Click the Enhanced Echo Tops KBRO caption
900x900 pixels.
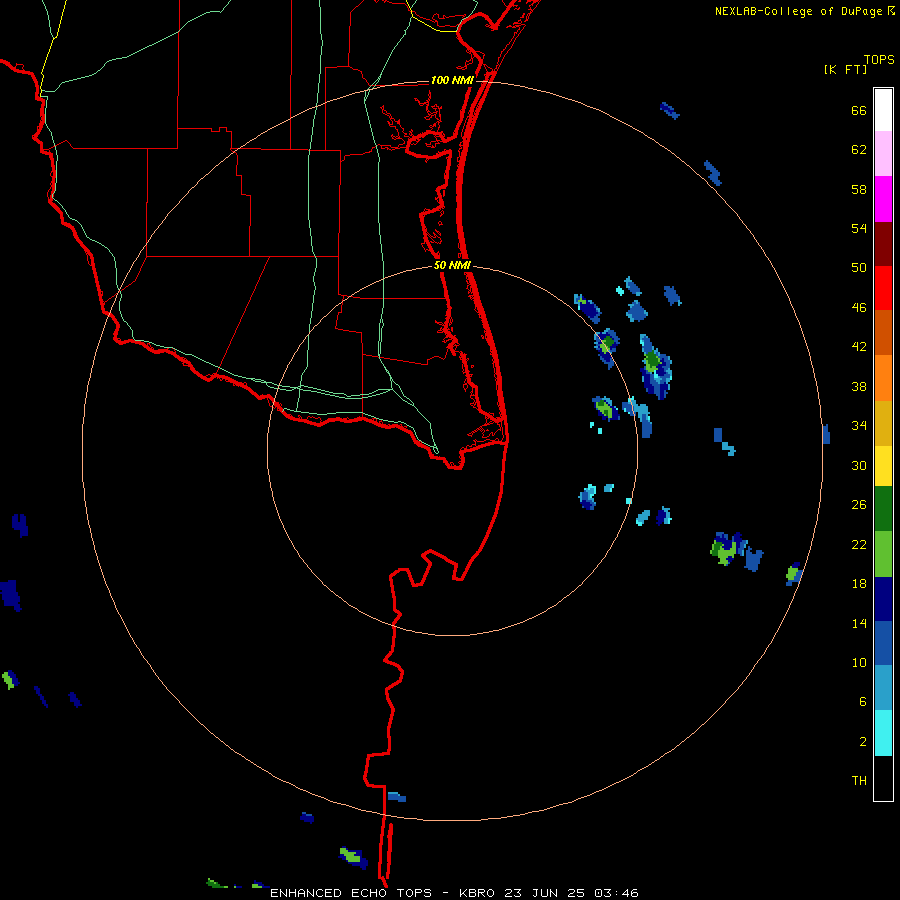pyautogui.click(x=454, y=893)
